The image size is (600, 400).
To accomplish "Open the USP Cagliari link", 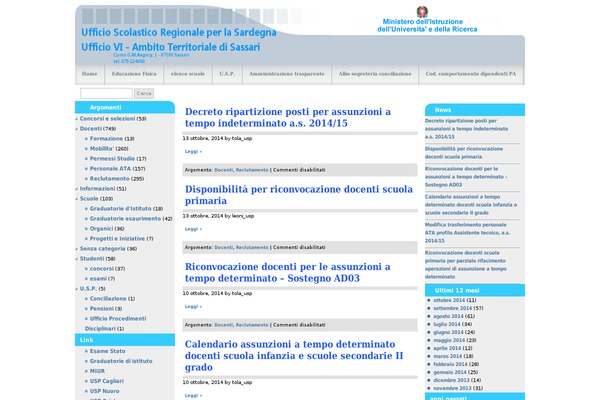I will (x=107, y=381).
